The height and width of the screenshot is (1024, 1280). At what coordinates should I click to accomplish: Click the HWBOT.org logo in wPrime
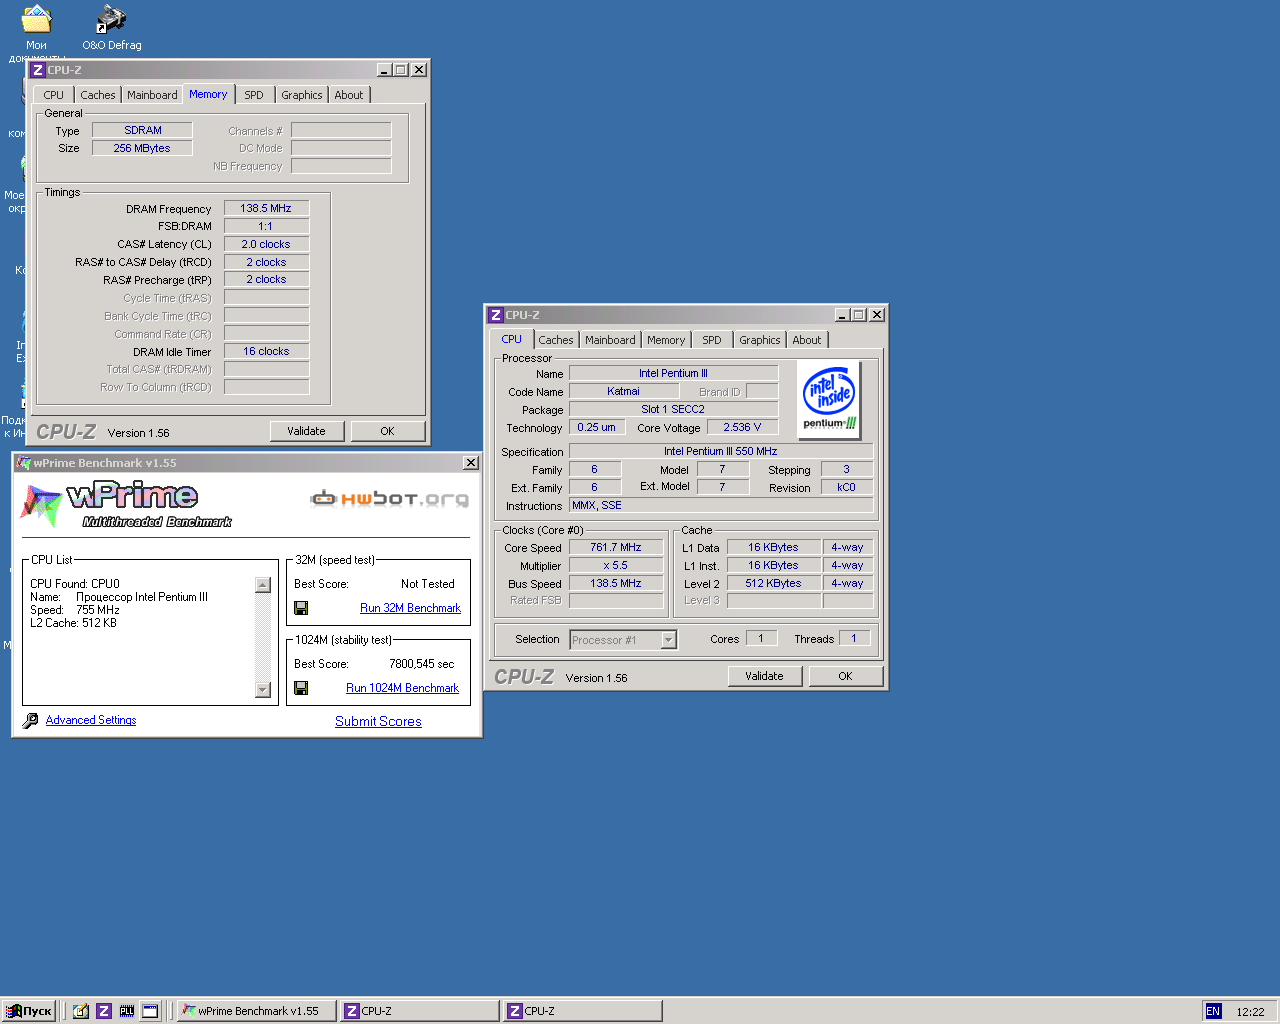click(390, 498)
